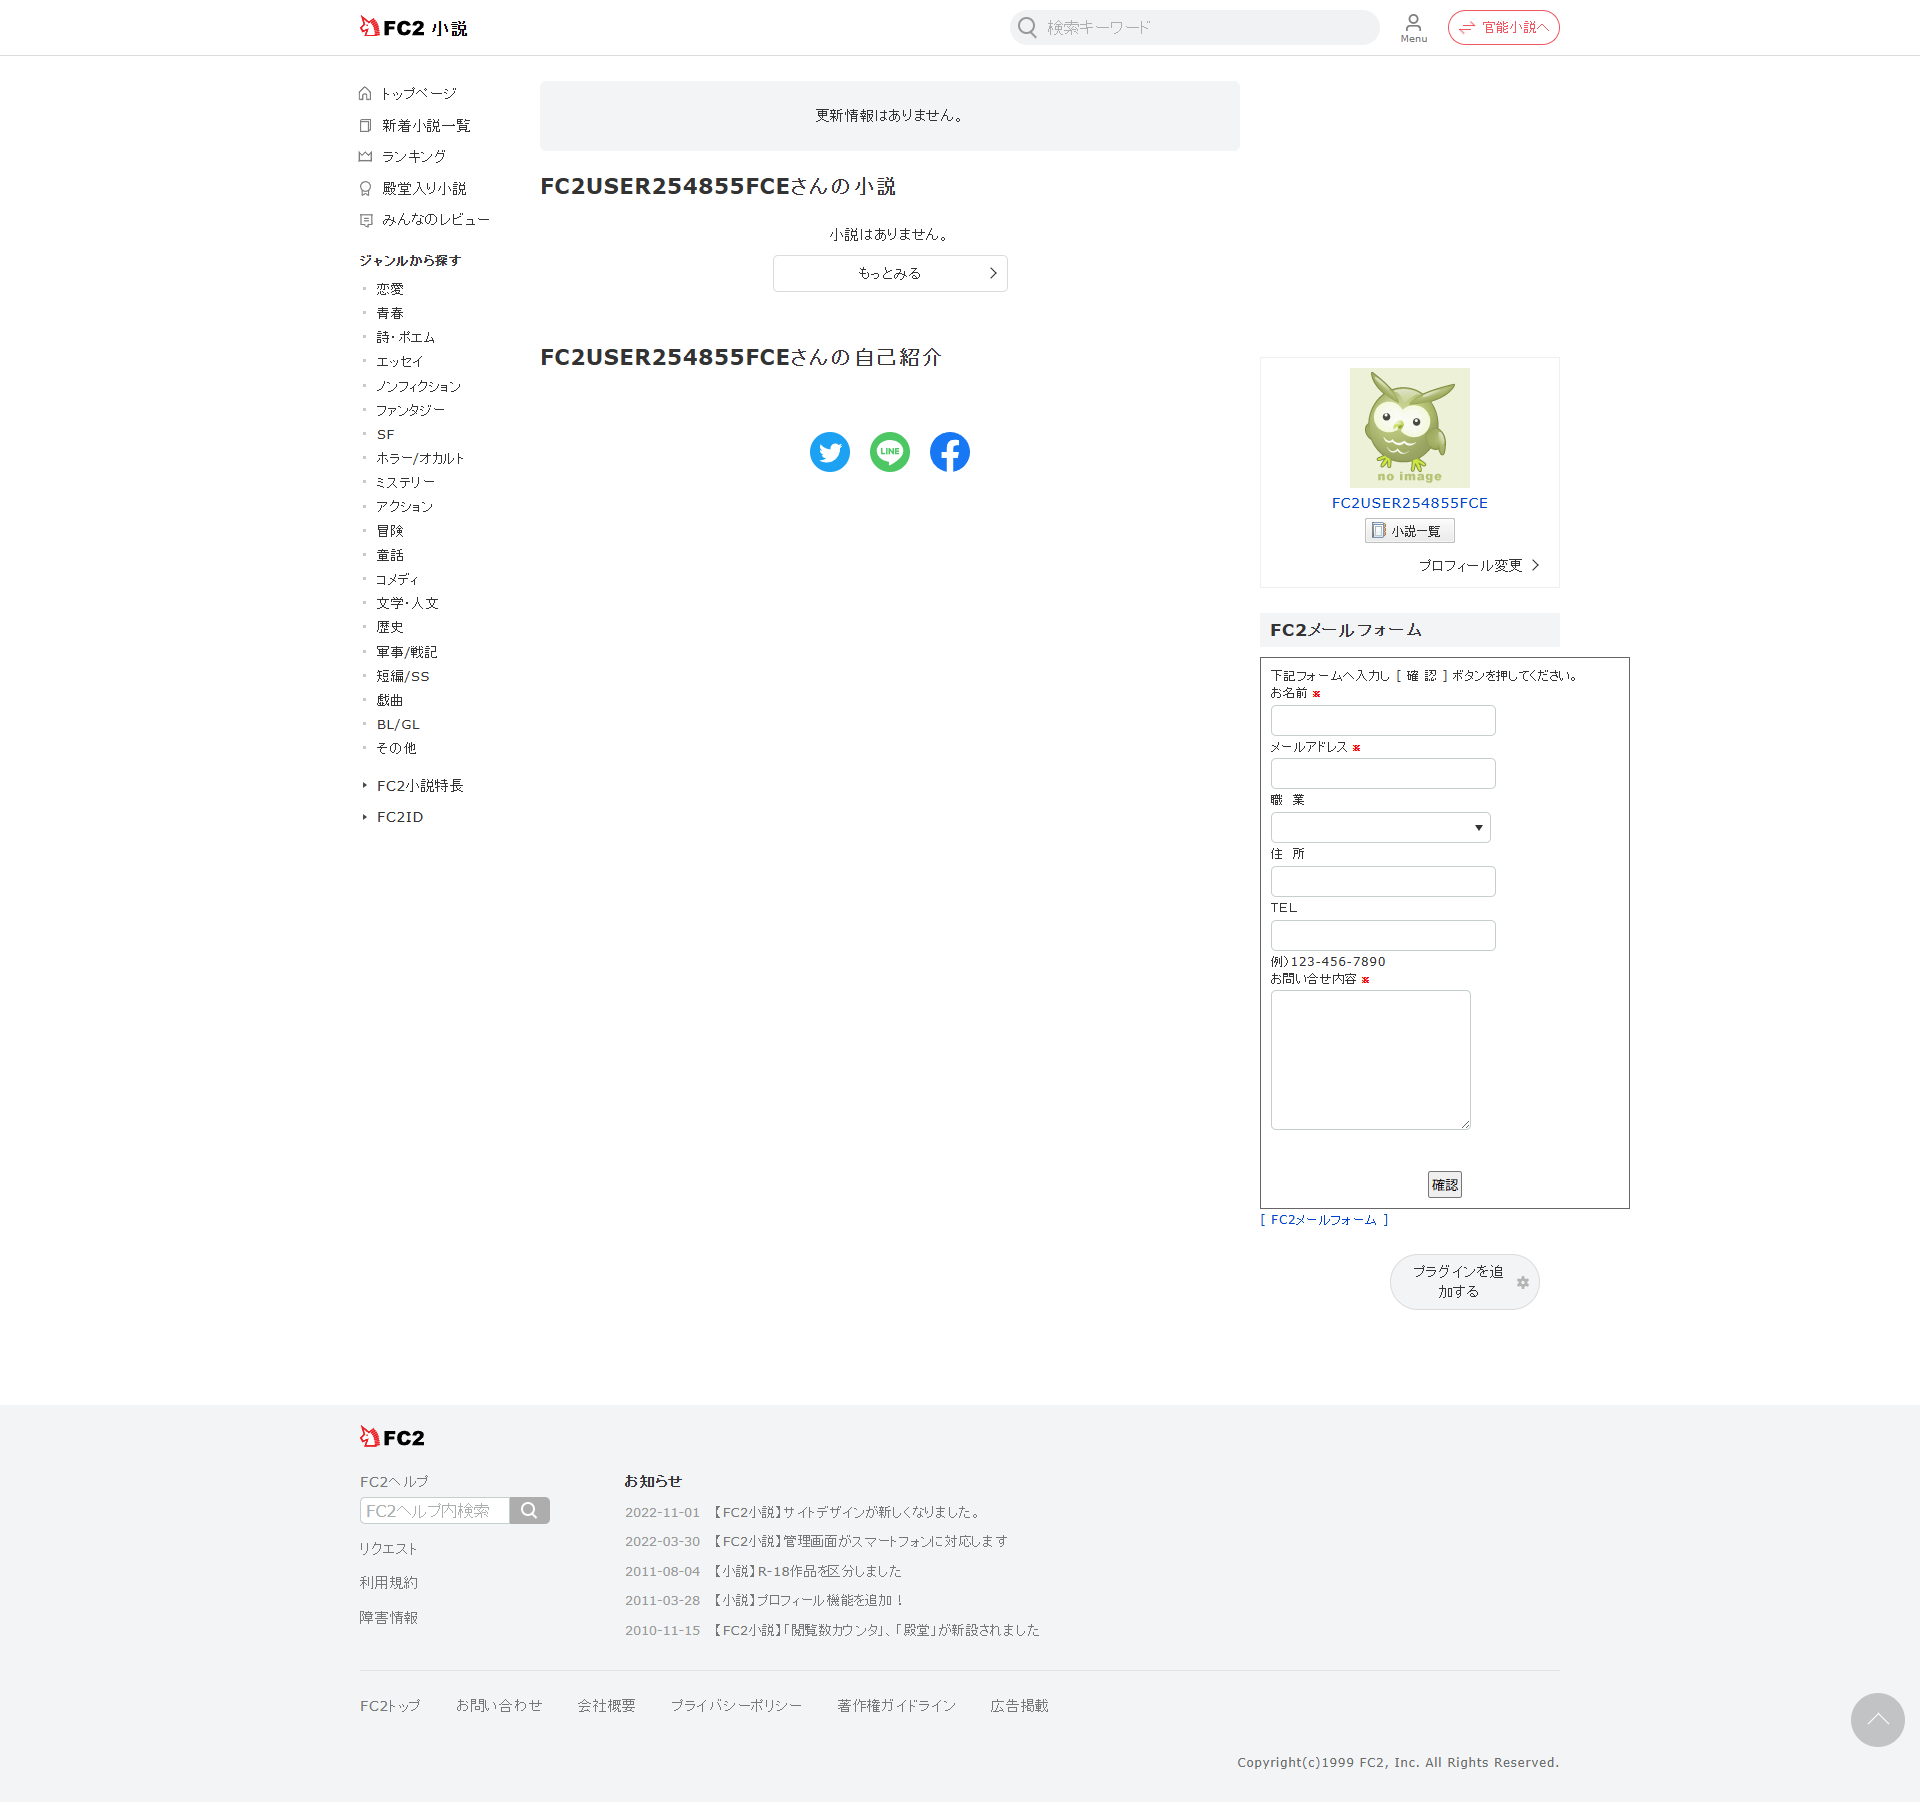Click the scroll-to-top arrow button

pos(1877,1719)
